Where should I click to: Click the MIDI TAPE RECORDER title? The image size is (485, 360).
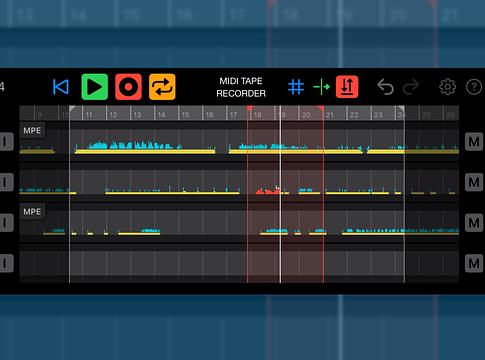coord(241,87)
